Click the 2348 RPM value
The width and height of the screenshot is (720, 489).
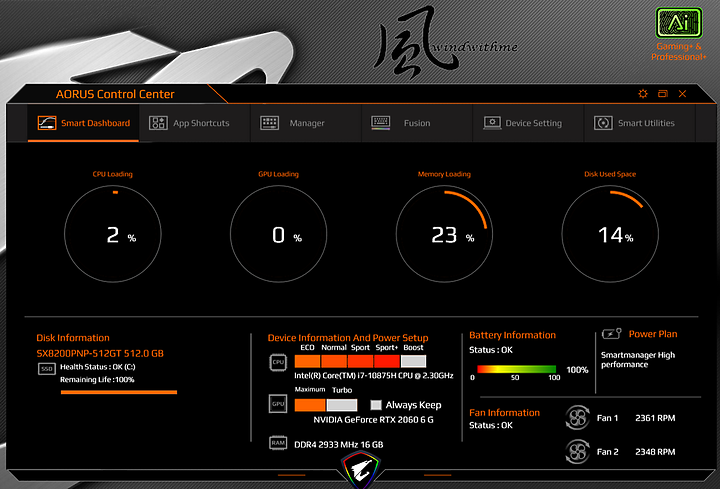pos(655,452)
